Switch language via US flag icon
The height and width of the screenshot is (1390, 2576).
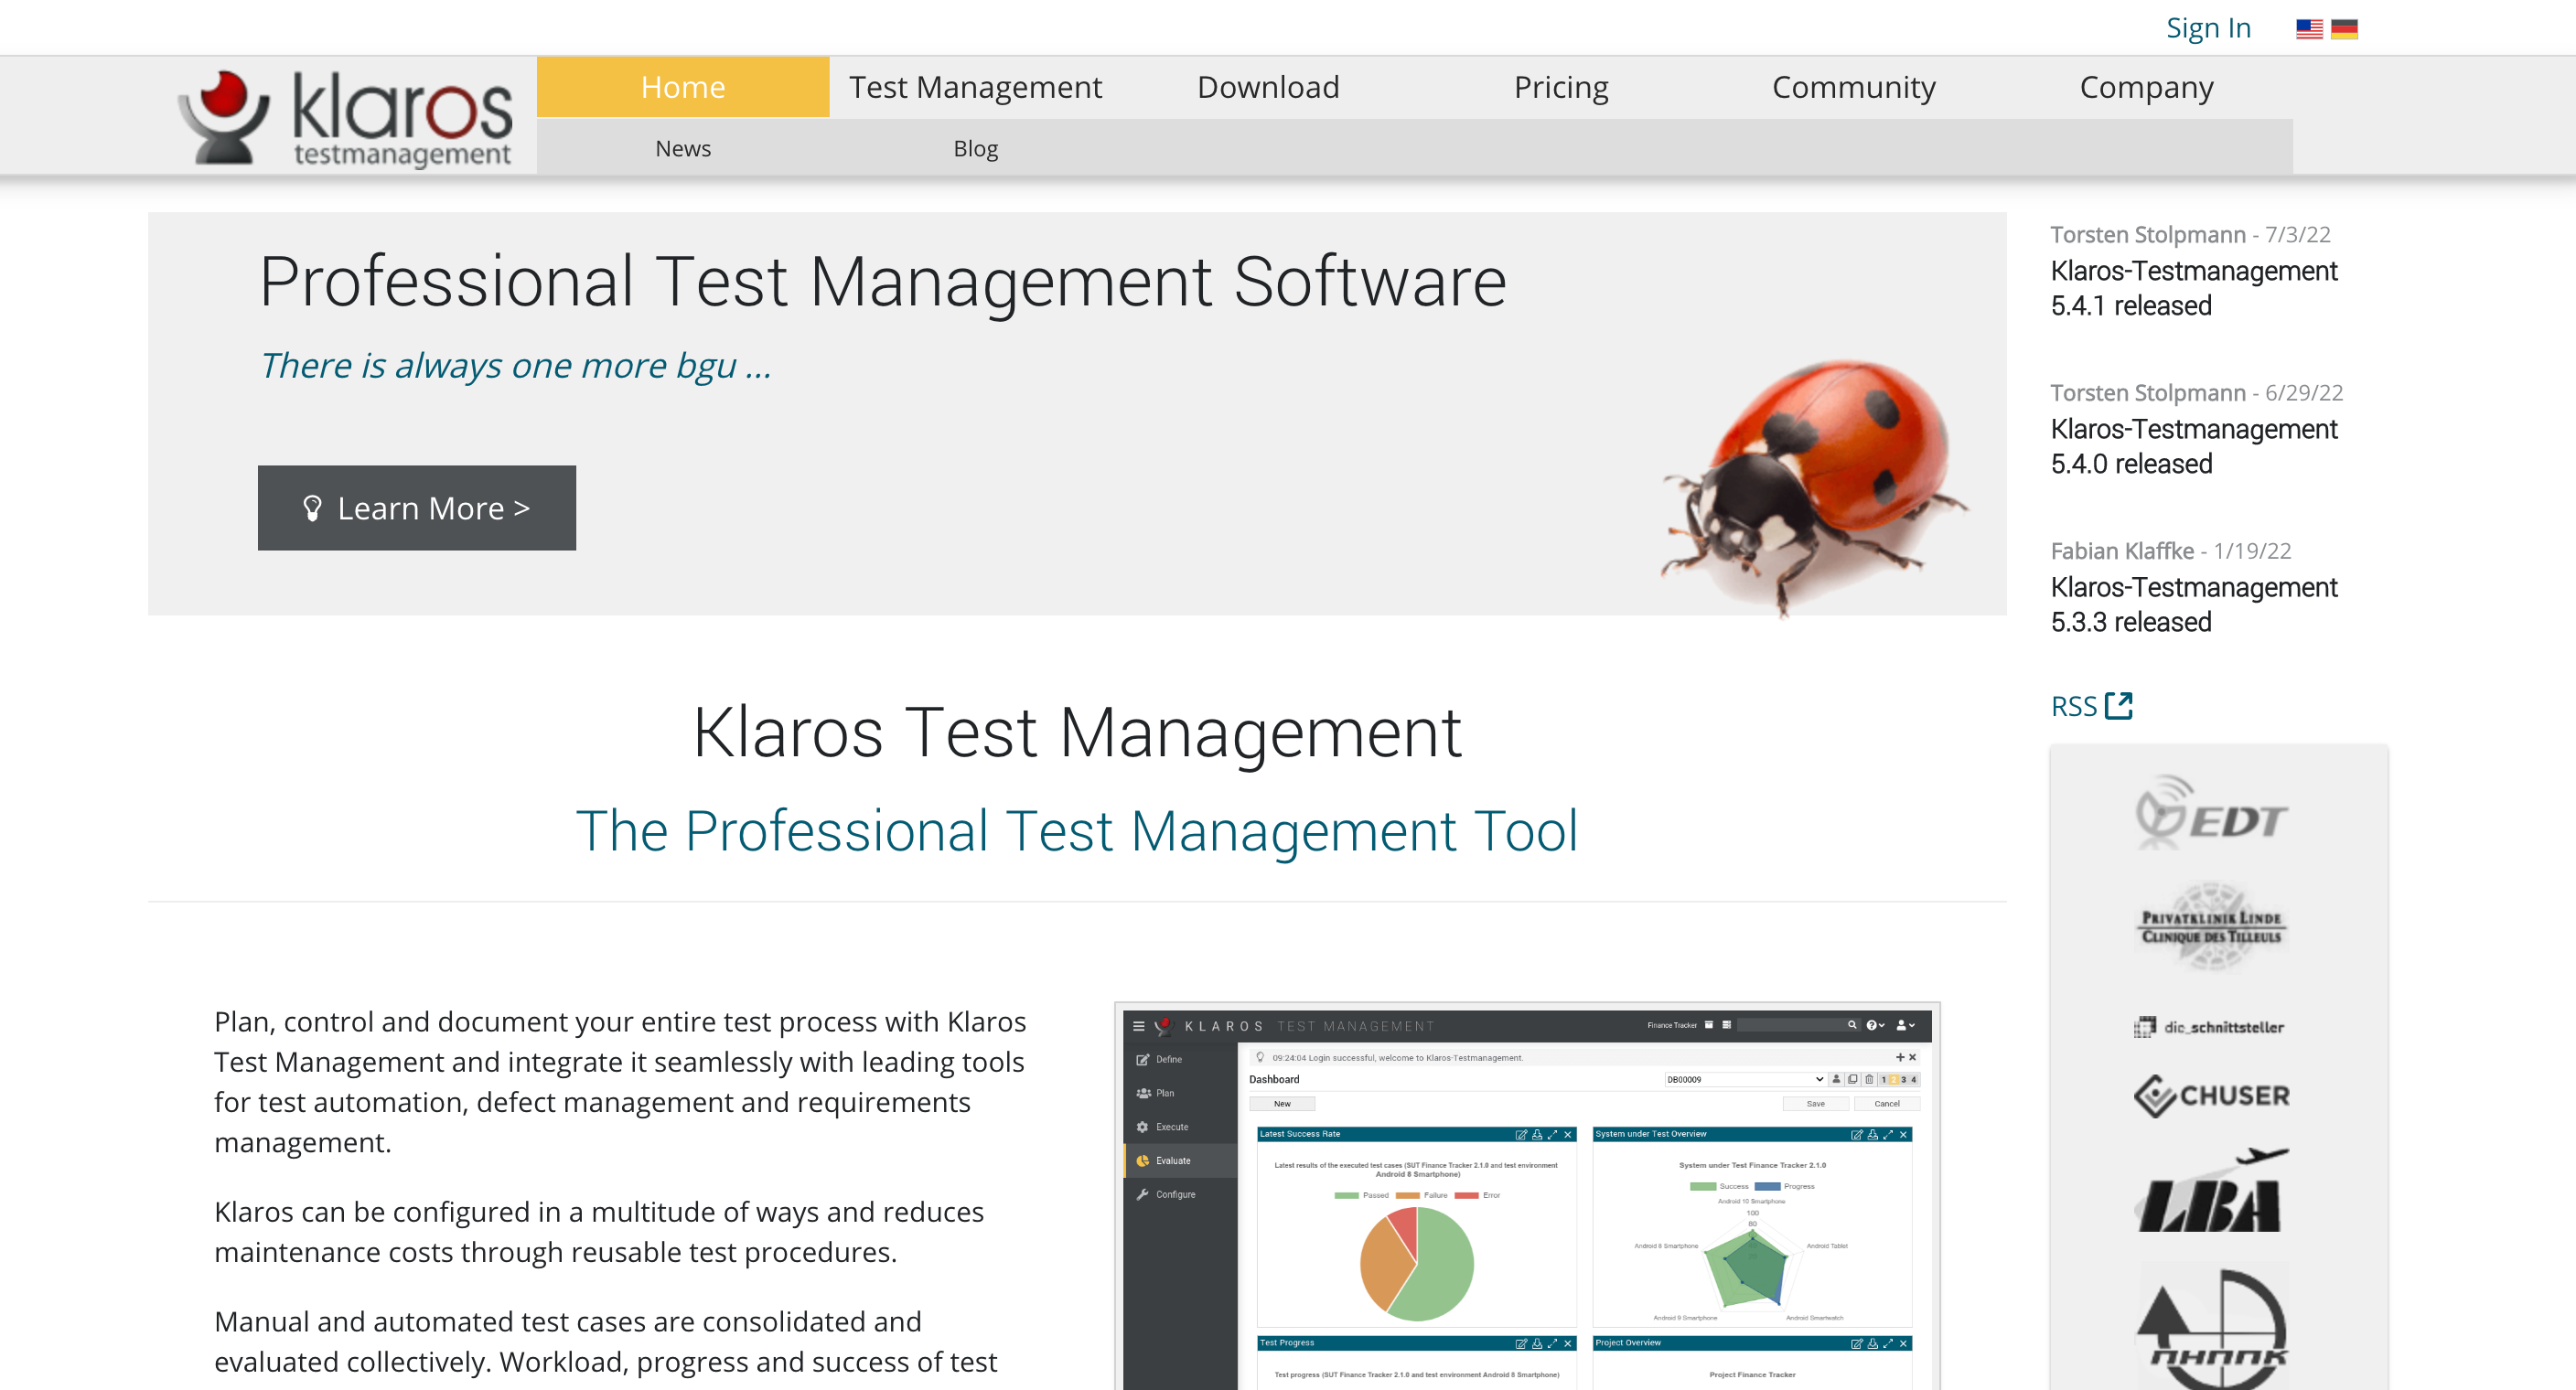pos(2308,29)
